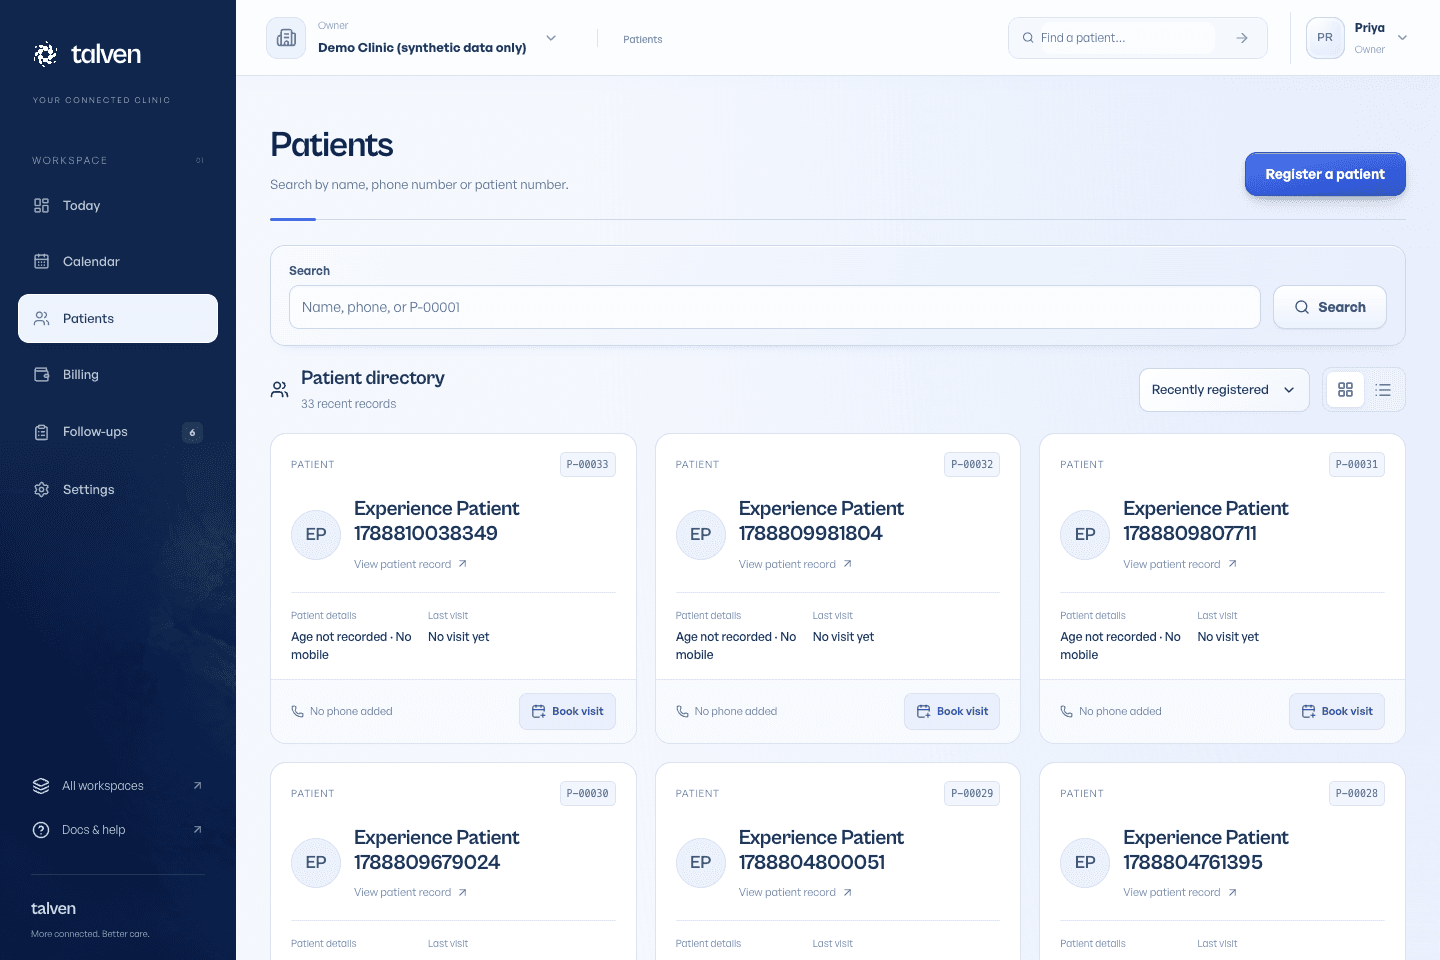1440x960 pixels.
Task: Book visit for patient P-00031
Action: point(1337,711)
